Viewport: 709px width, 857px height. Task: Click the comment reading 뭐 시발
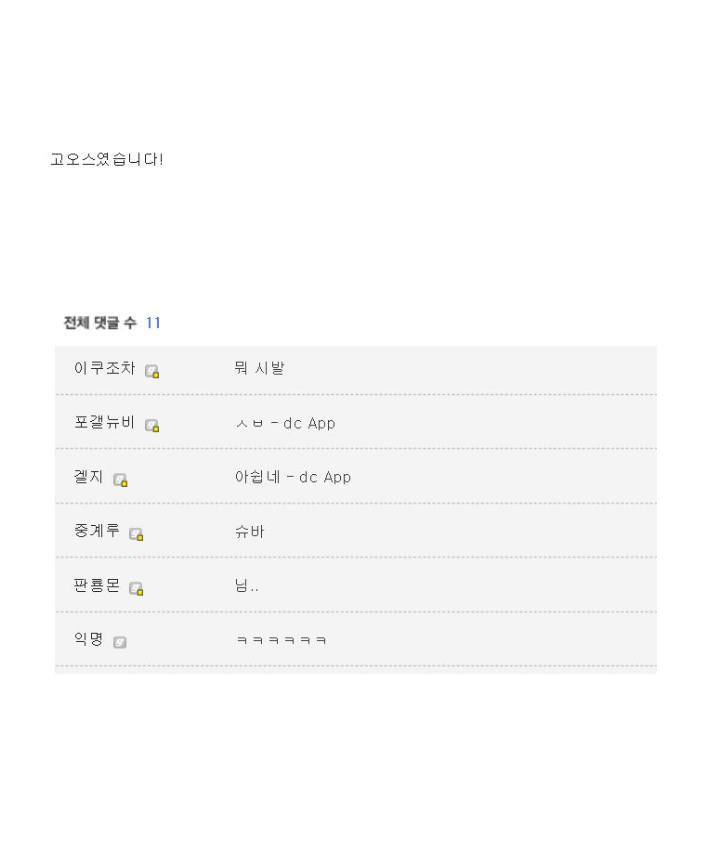259,368
